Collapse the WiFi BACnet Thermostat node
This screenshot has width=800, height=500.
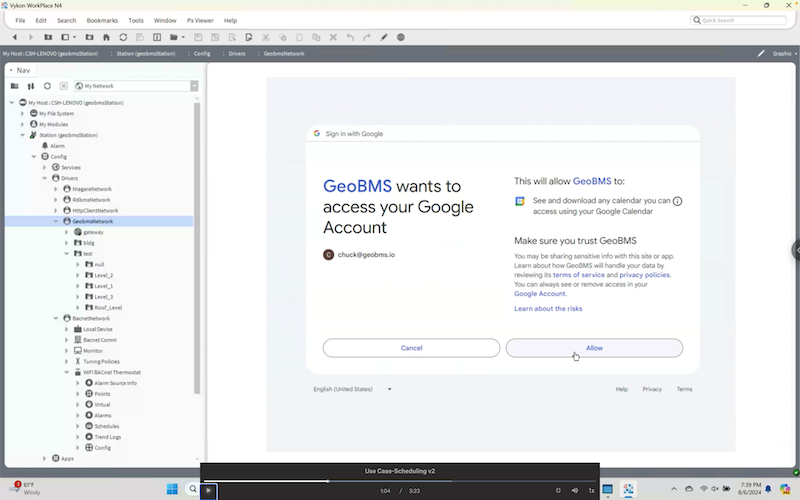tap(66, 372)
